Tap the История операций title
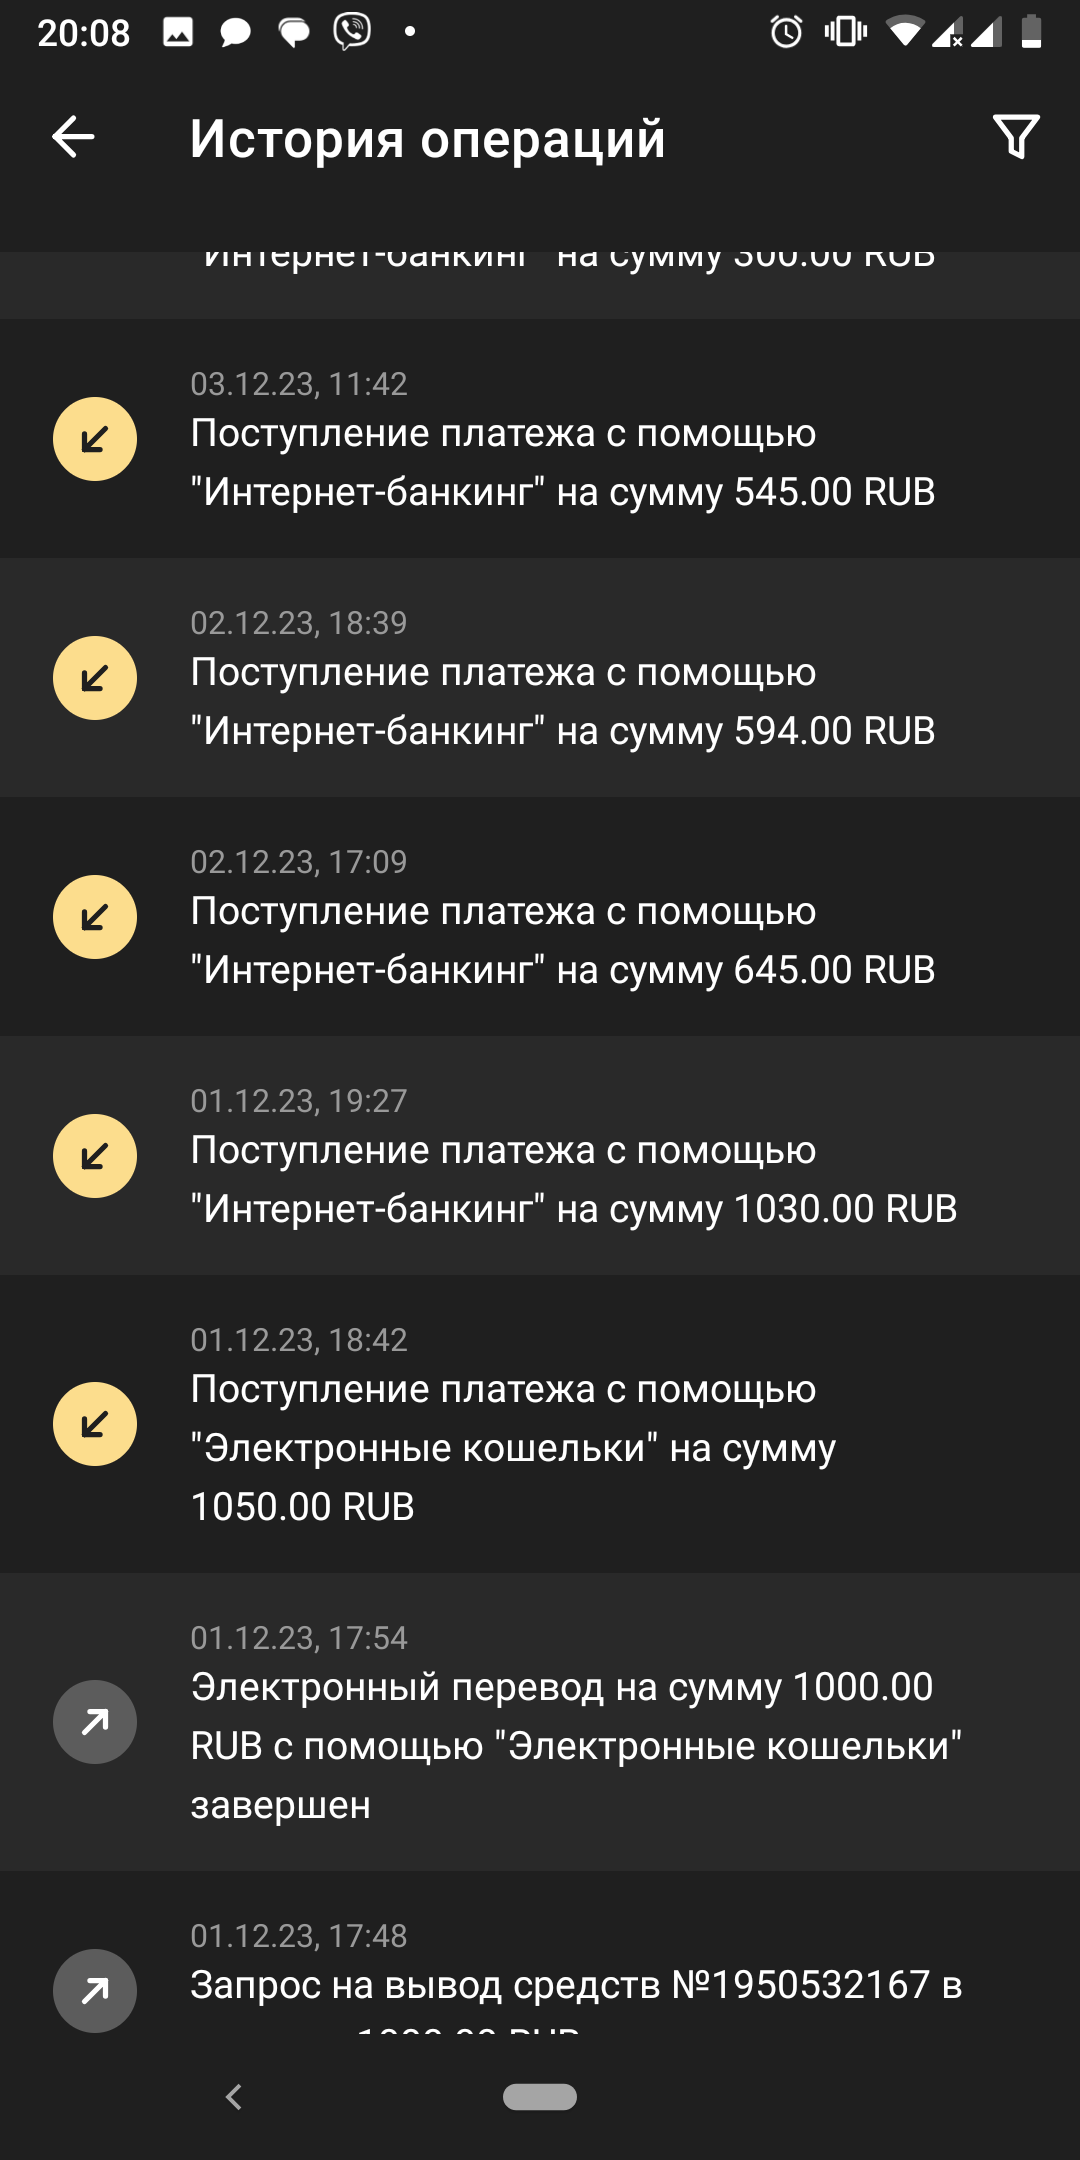Image resolution: width=1080 pixels, height=2160 pixels. [x=427, y=139]
